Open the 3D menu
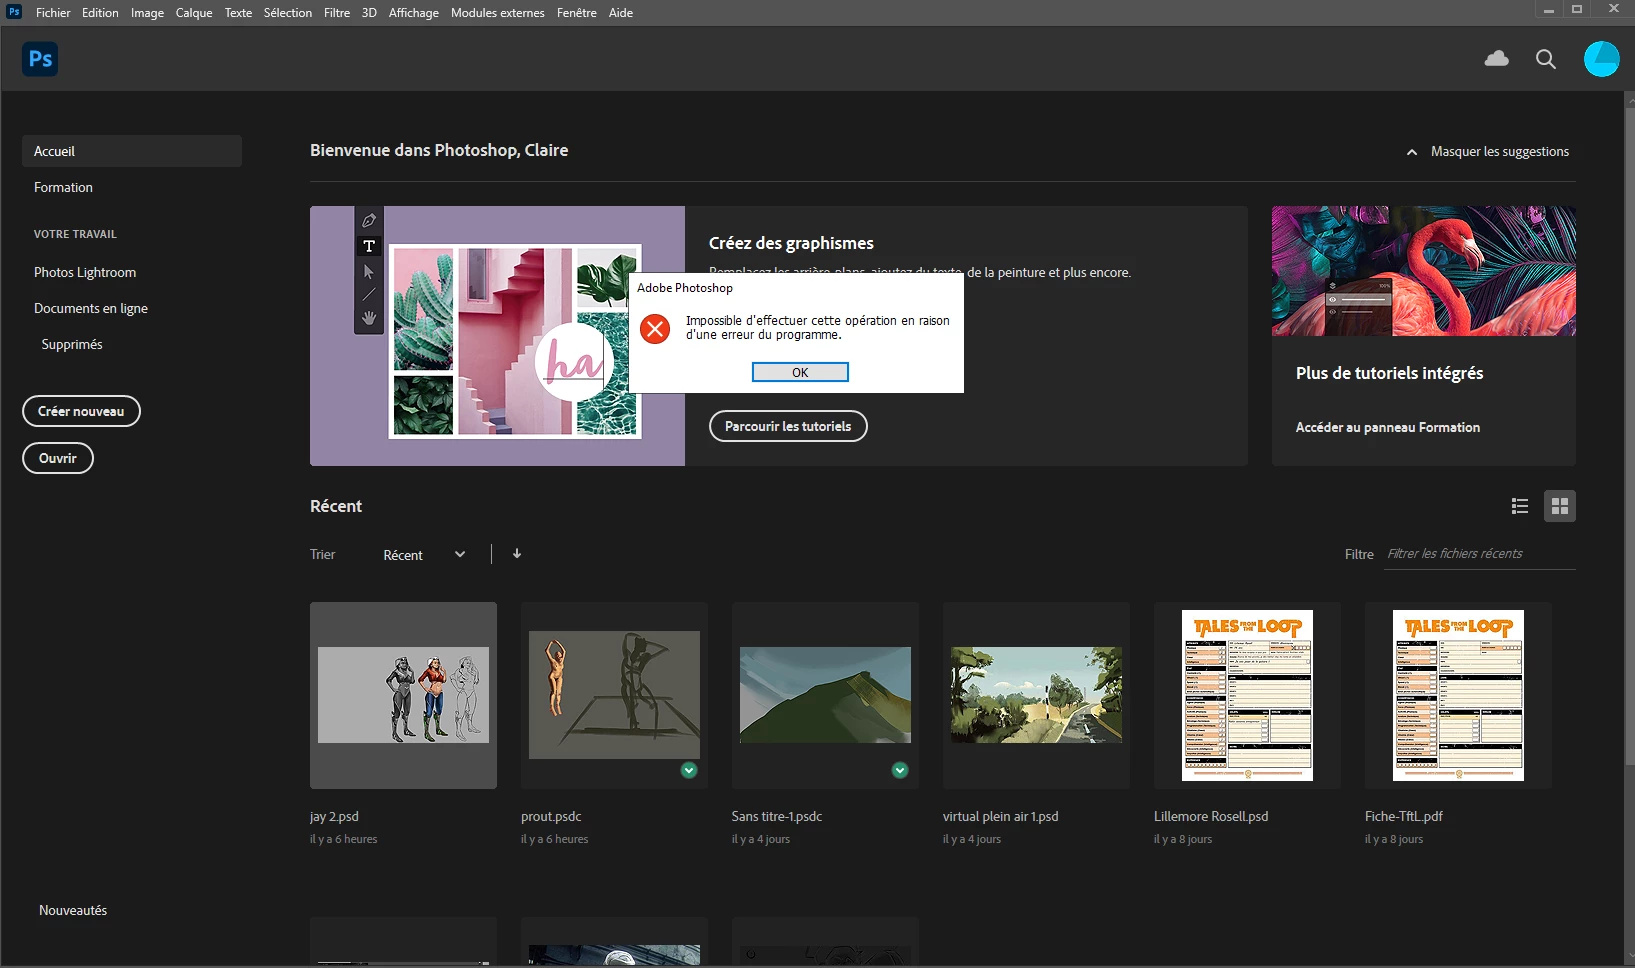 pyautogui.click(x=369, y=13)
